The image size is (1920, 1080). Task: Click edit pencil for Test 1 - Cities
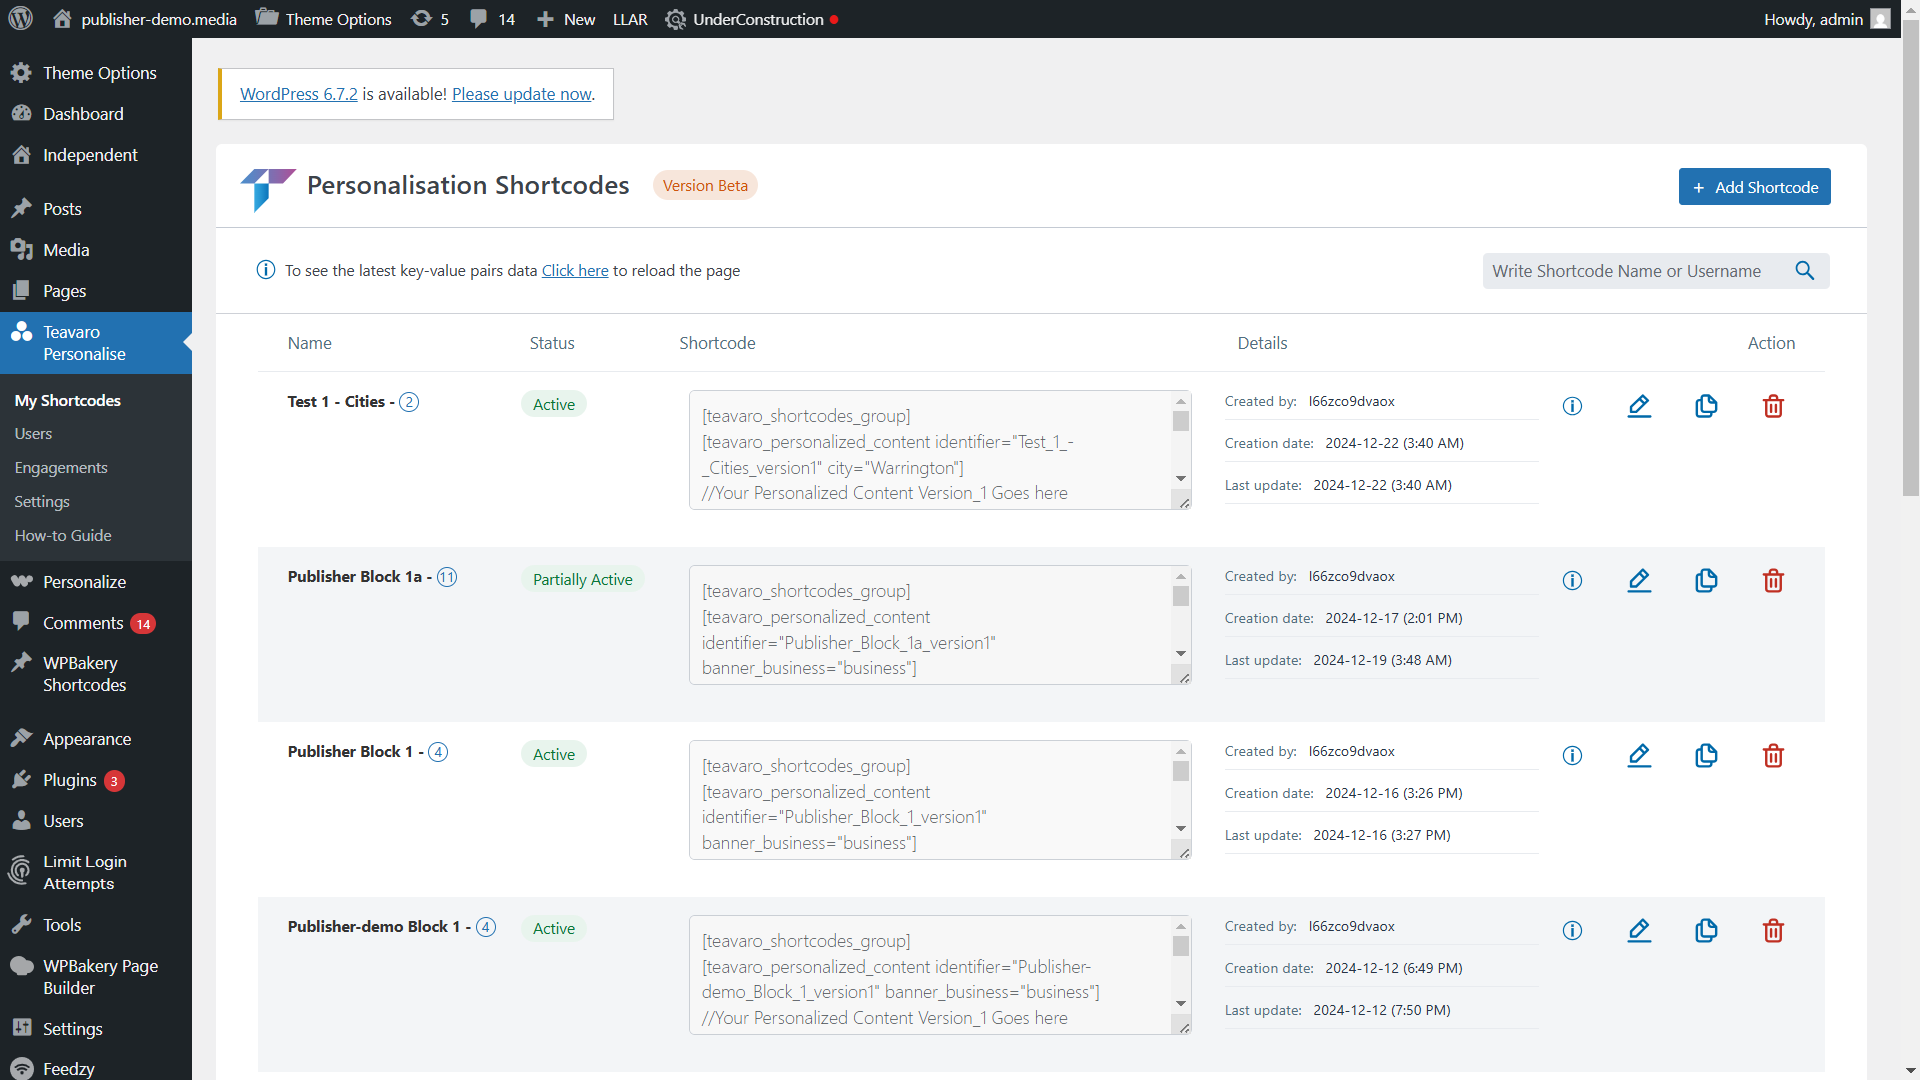point(1639,406)
